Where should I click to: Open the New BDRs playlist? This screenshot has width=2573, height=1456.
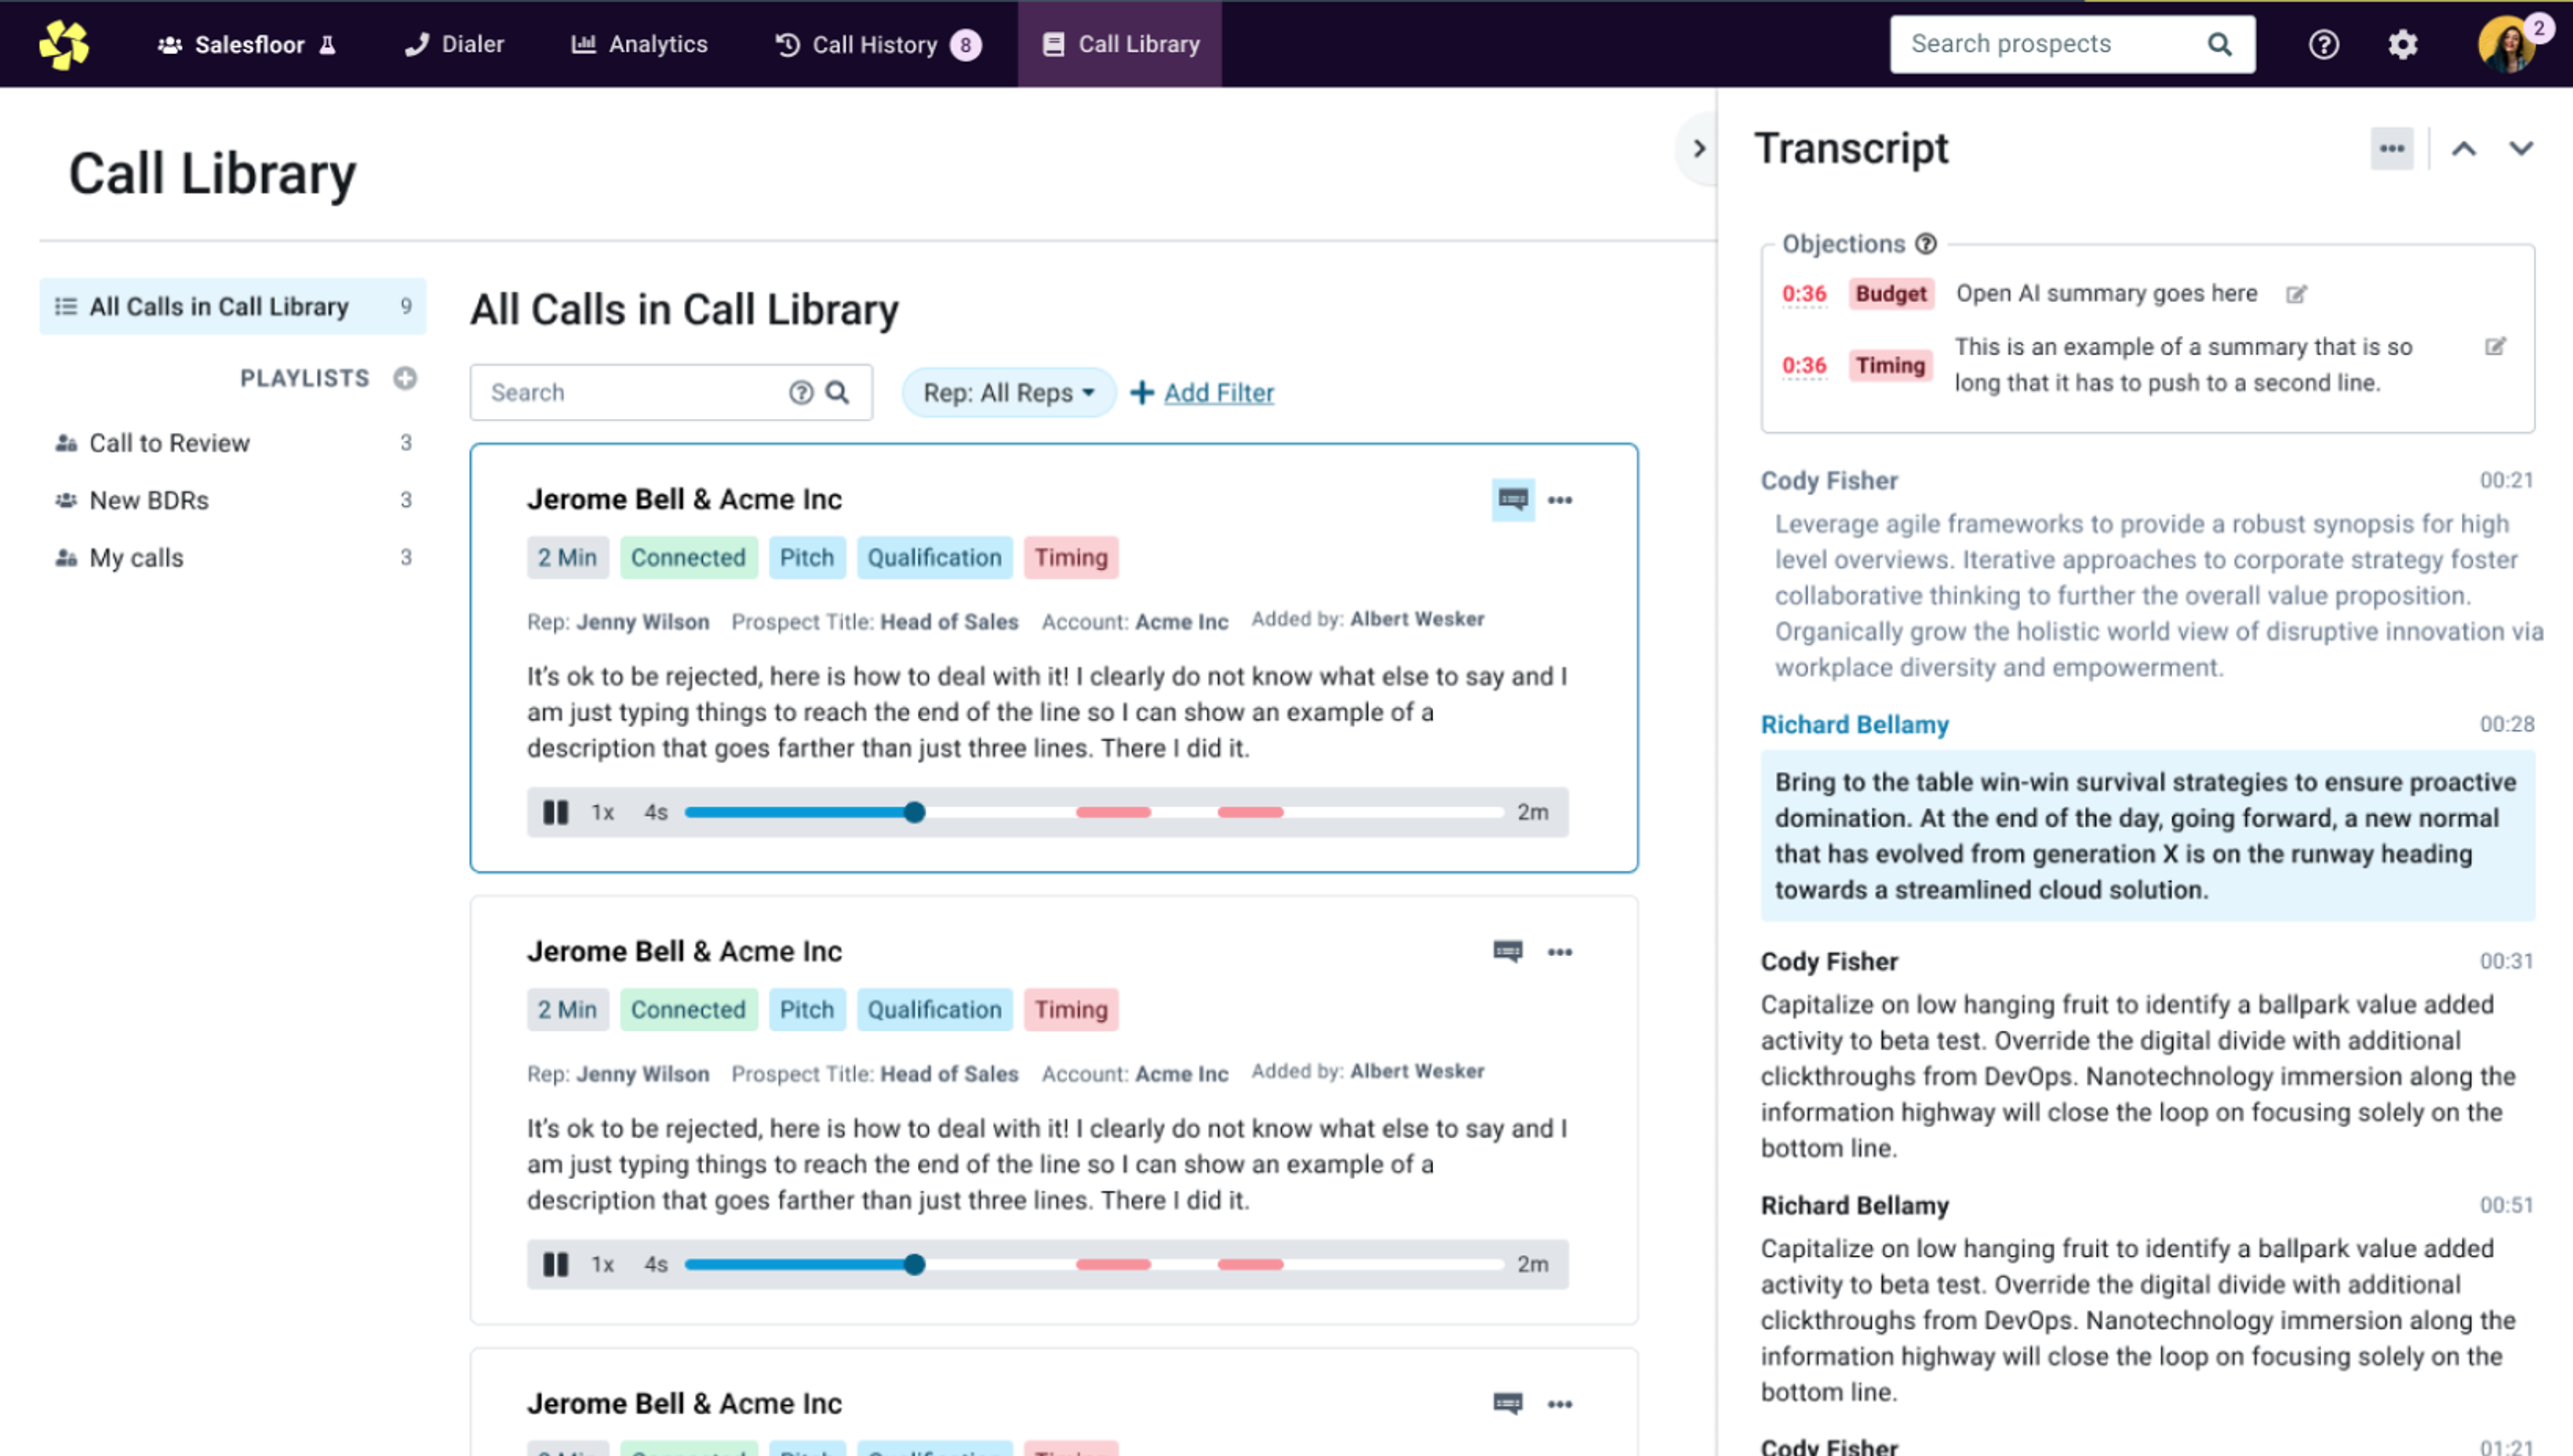[149, 500]
